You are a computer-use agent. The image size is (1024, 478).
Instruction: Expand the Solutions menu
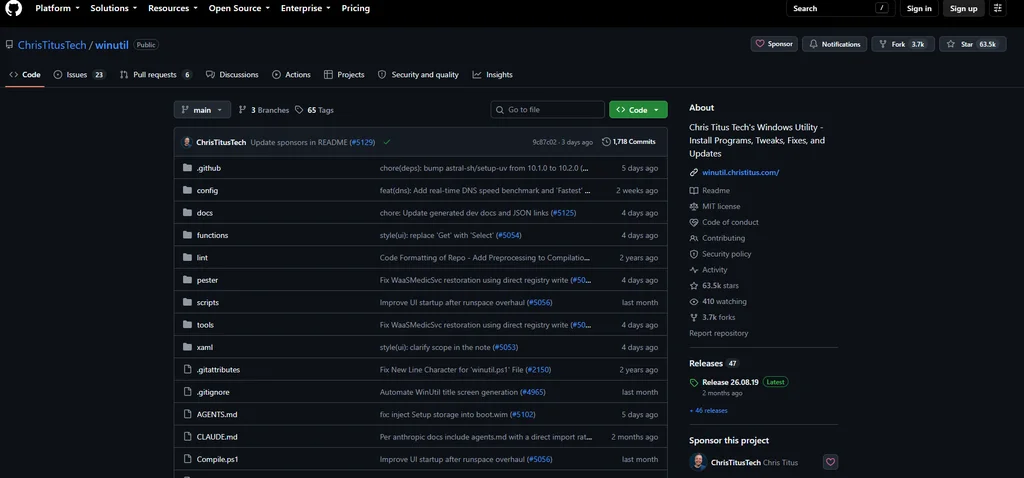pos(114,8)
